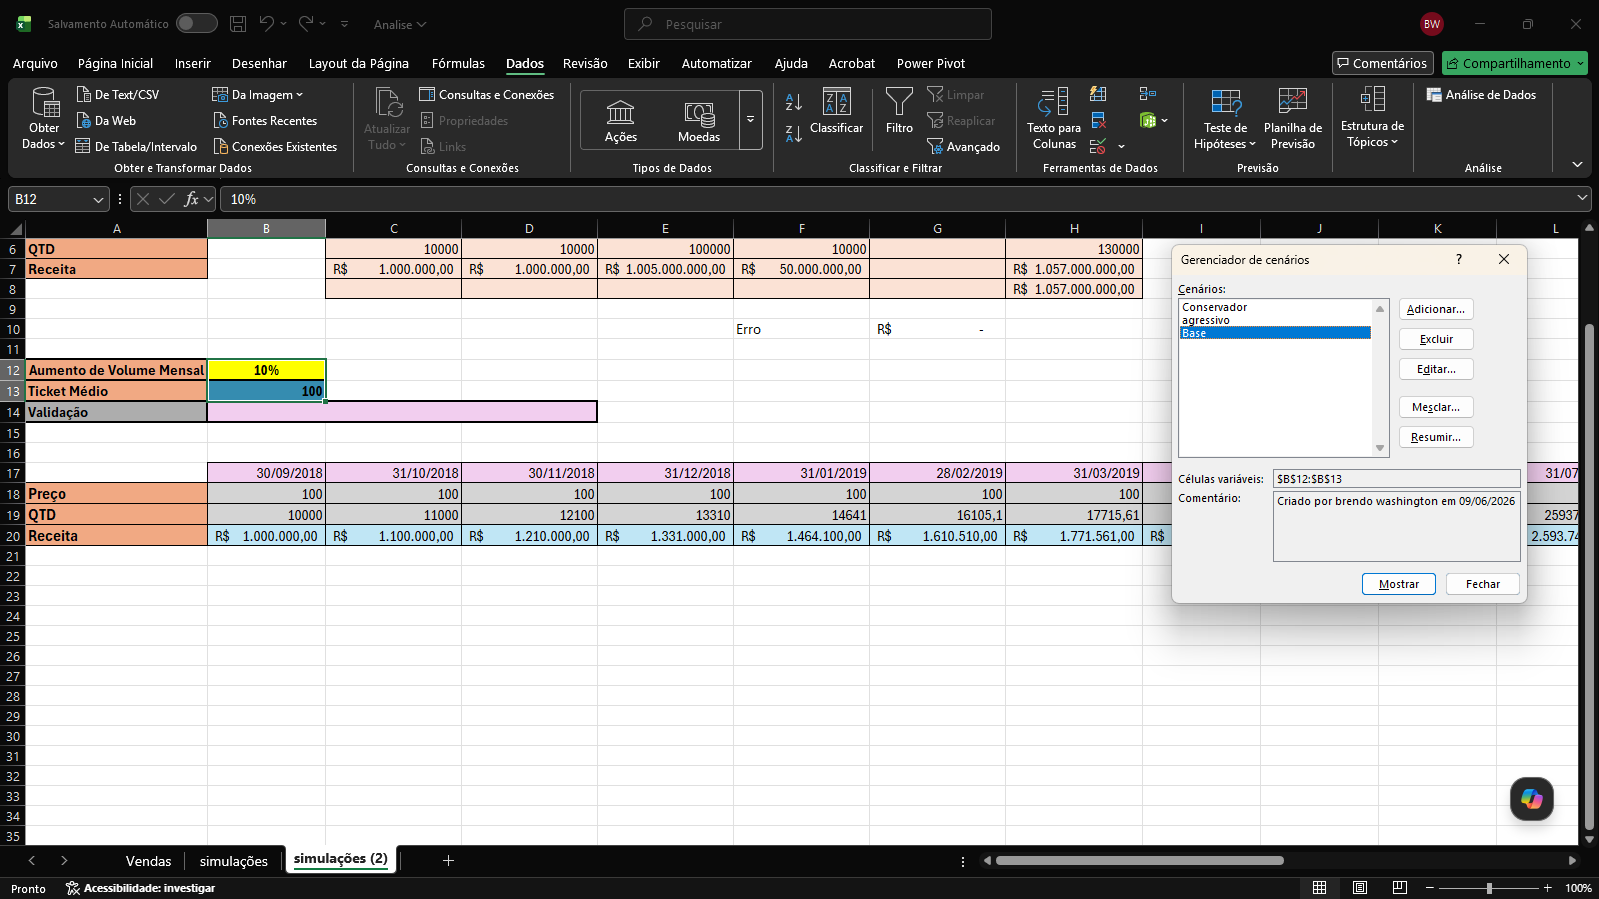Adjust the zoom slider in status bar
The width and height of the screenshot is (1599, 899).
coord(1489,888)
